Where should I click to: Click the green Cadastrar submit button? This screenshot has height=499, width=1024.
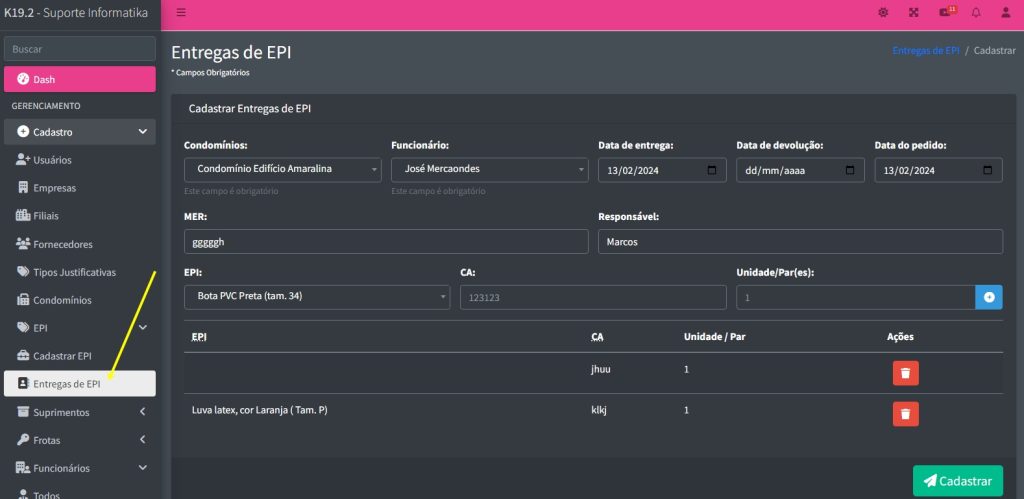click(957, 480)
